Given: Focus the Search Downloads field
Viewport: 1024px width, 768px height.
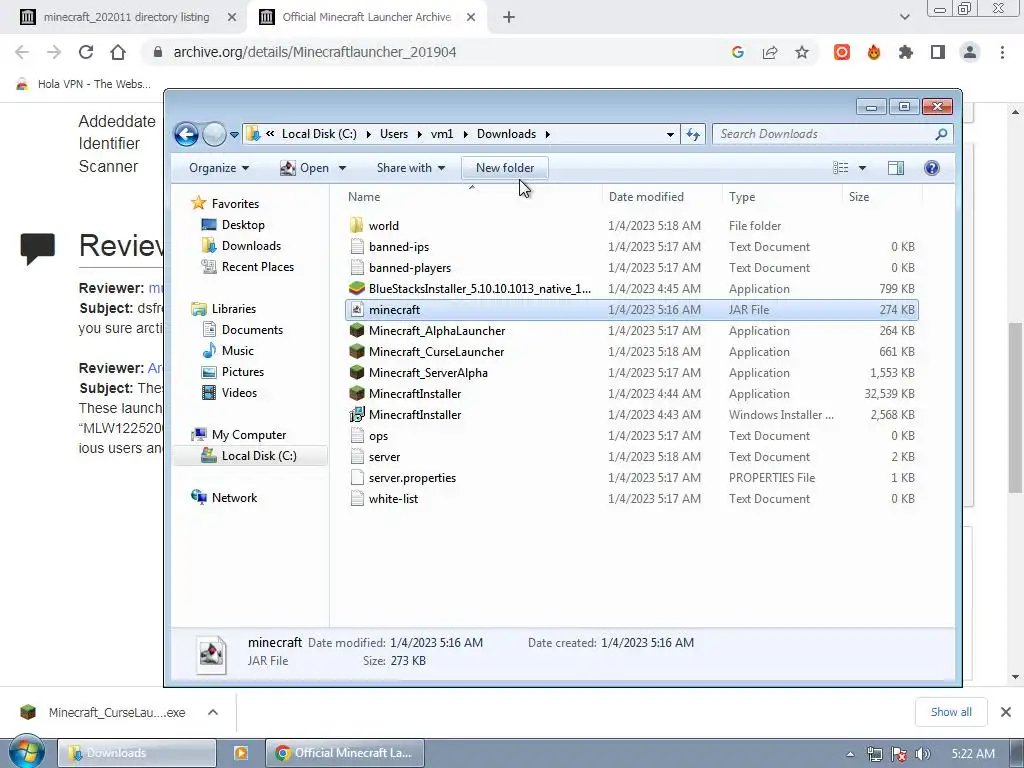Looking at the screenshot, I should pos(825,134).
